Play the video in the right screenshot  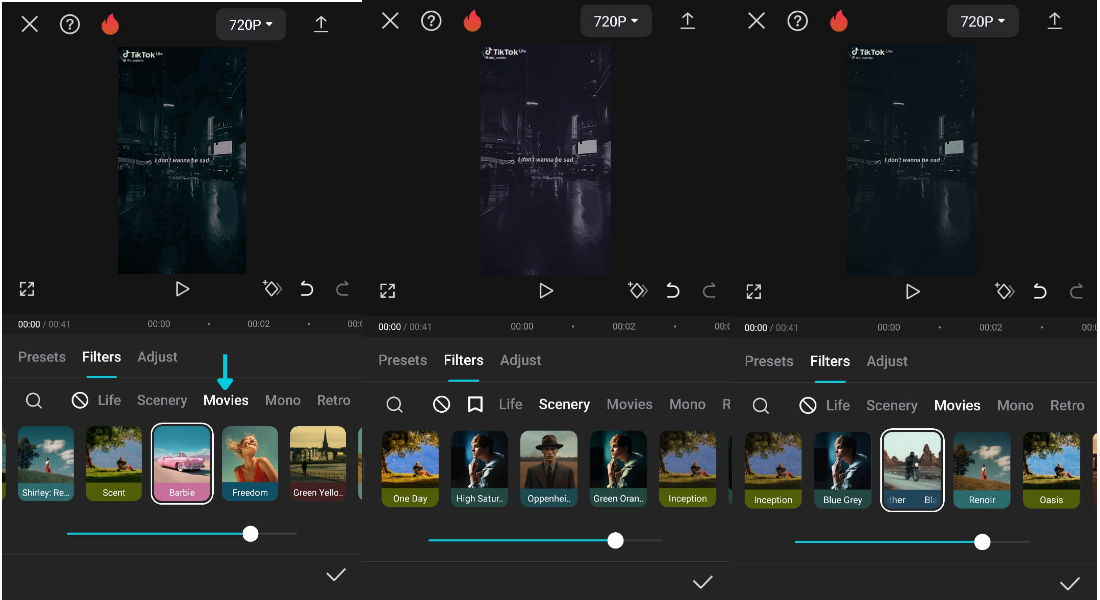912,291
